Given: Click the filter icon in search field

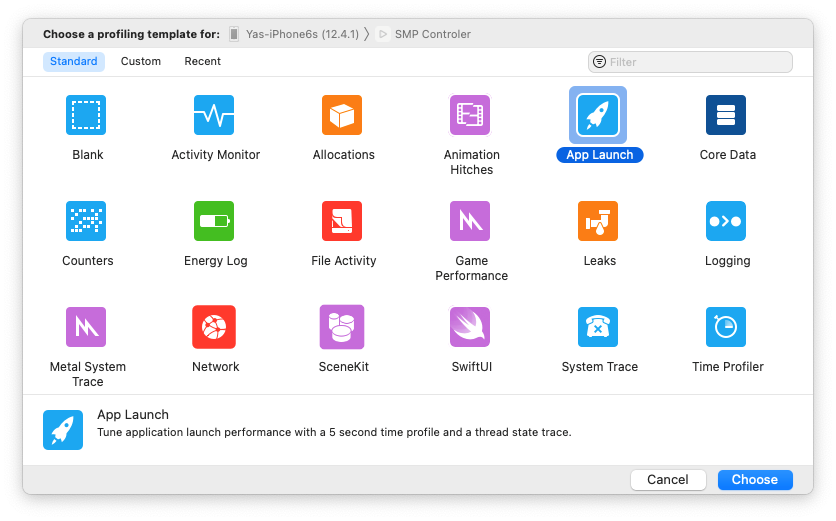Looking at the screenshot, I should (x=599, y=62).
